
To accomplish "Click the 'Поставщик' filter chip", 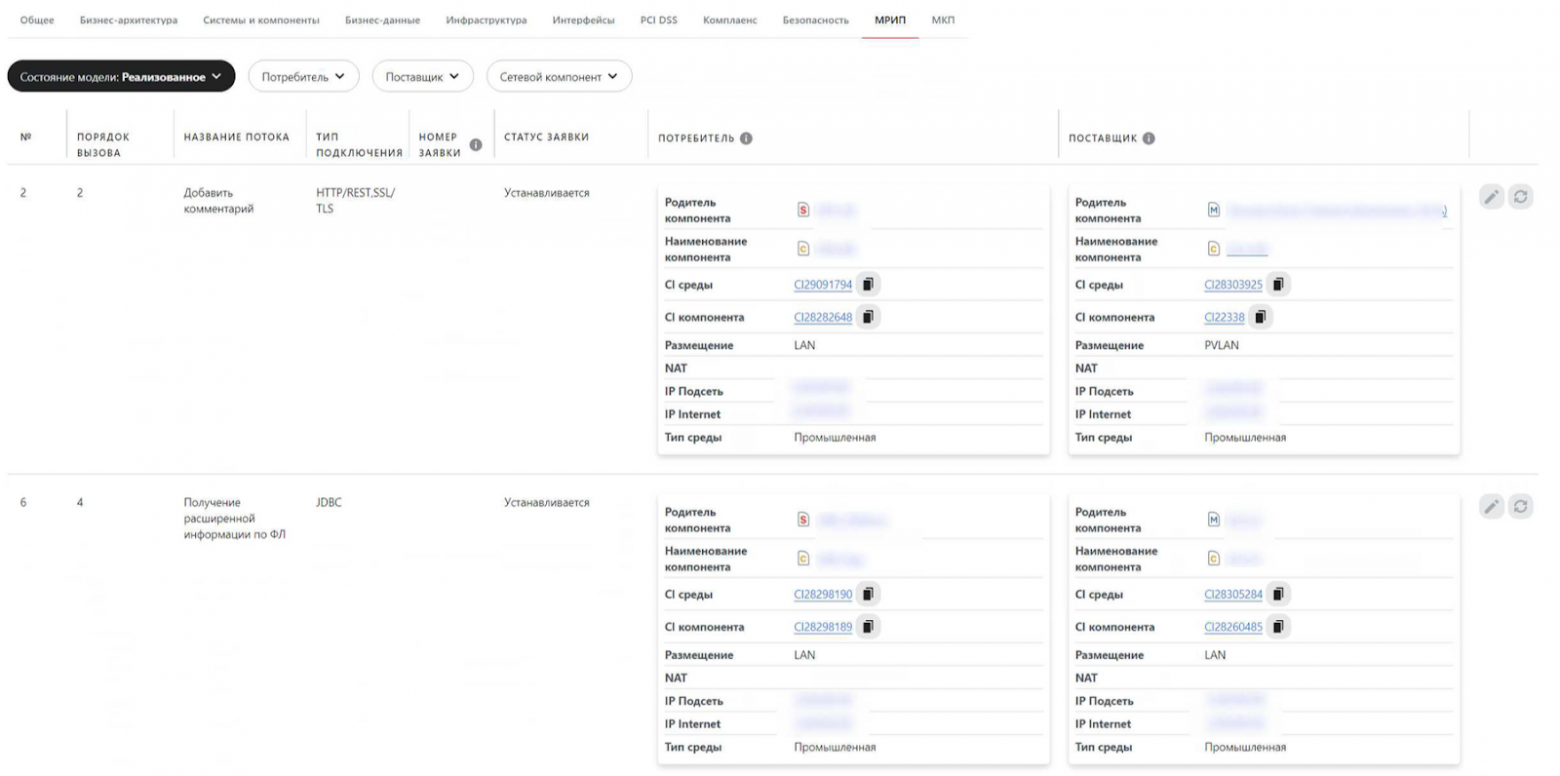I will click(422, 75).
